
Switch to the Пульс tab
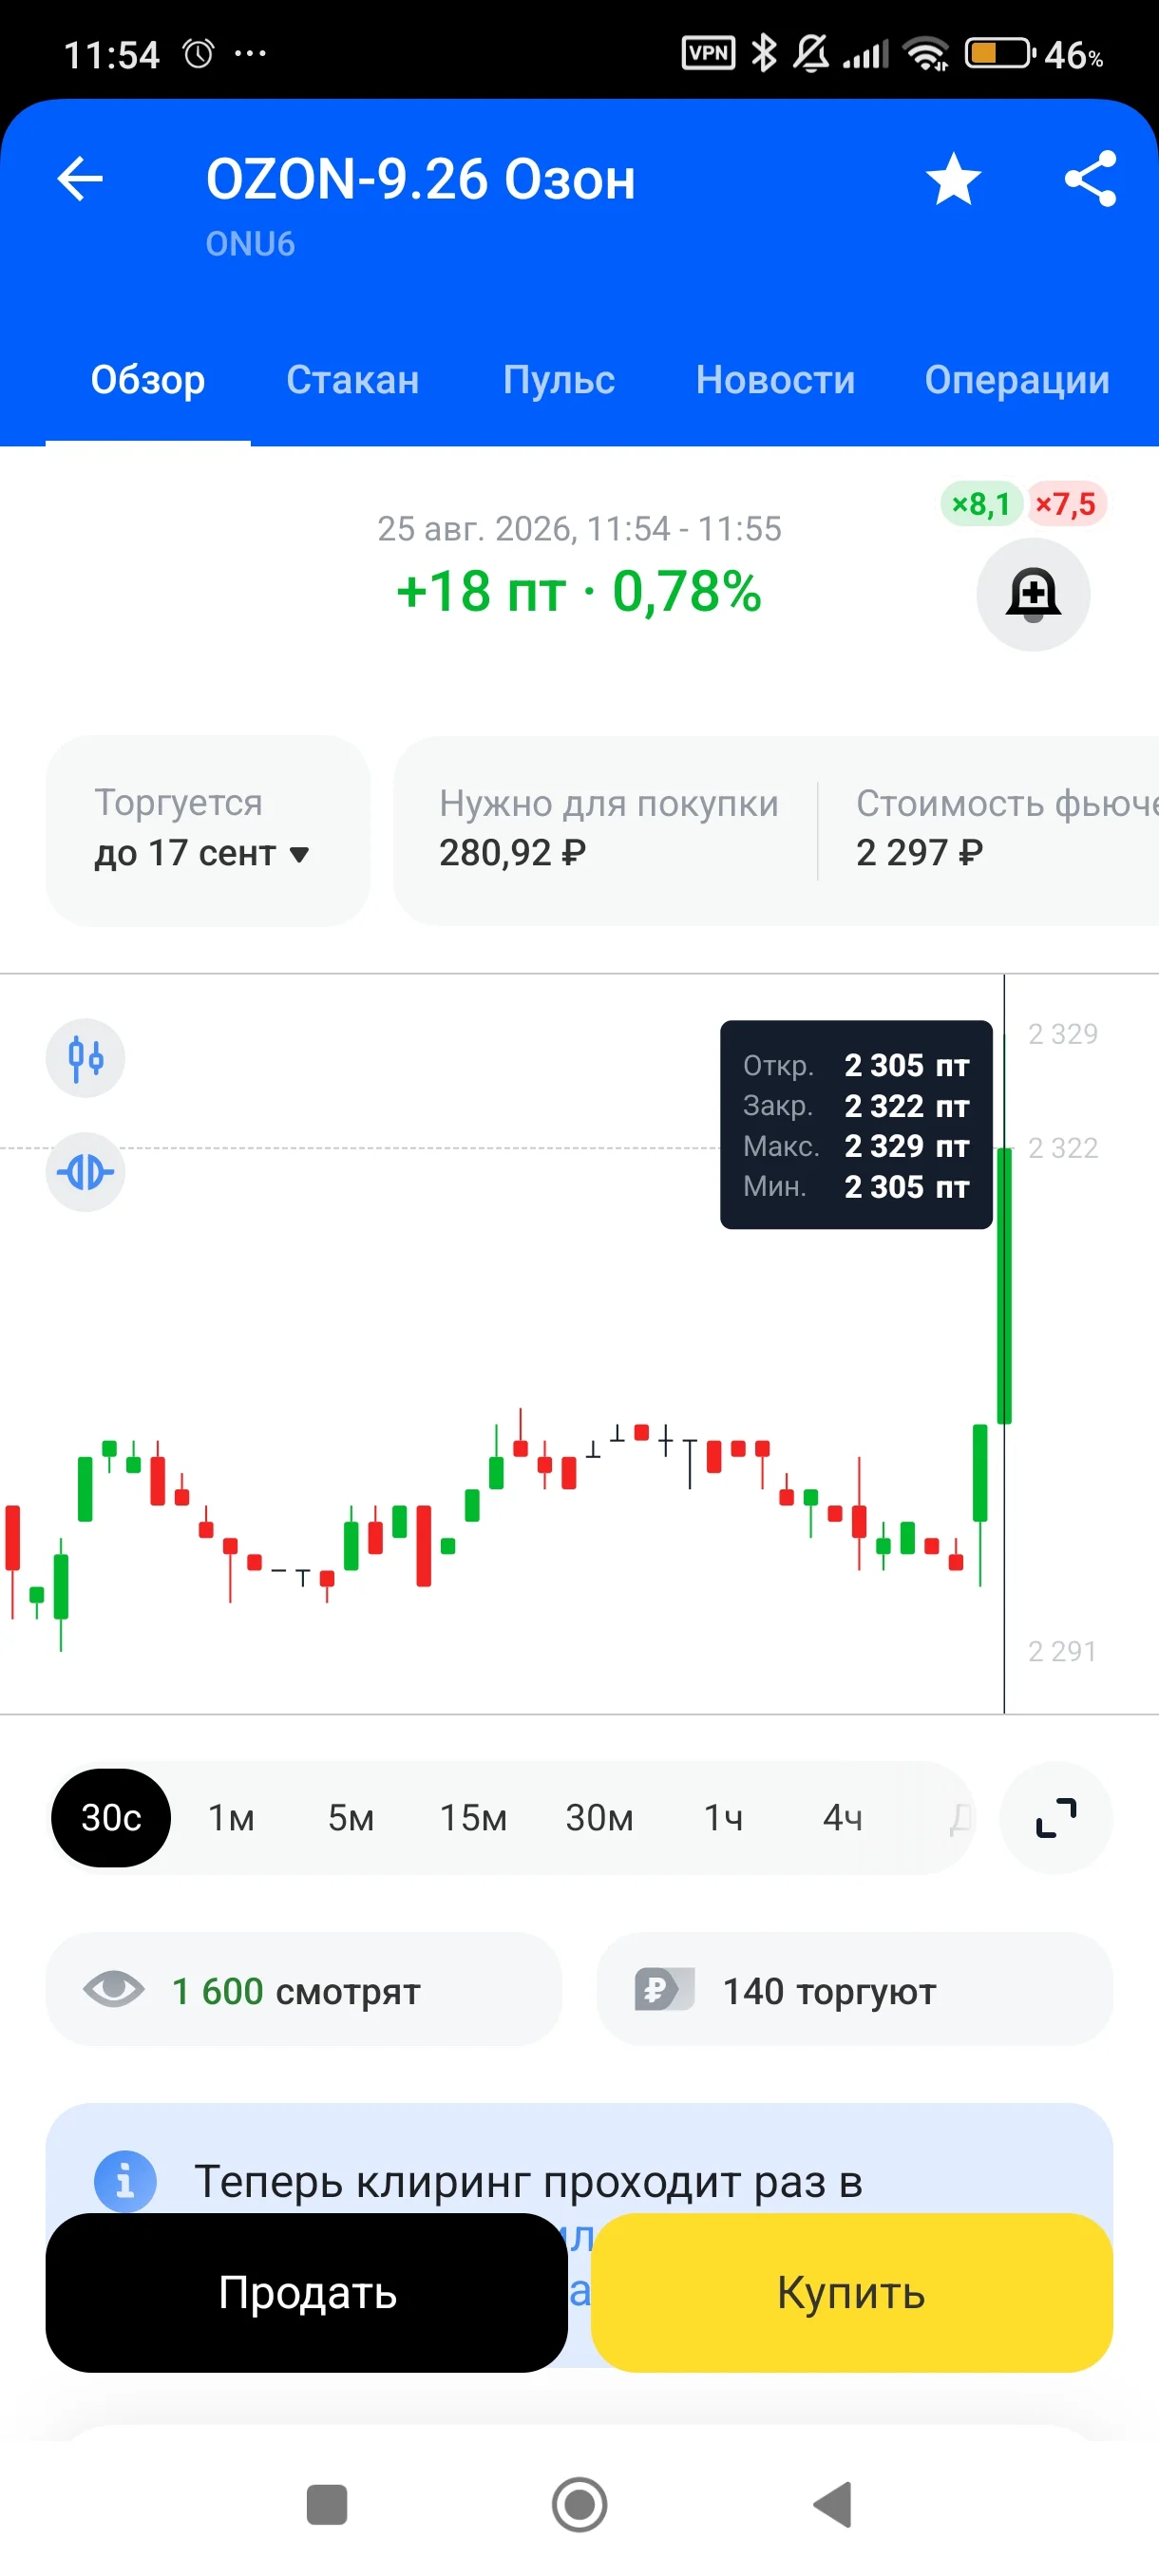click(x=559, y=380)
